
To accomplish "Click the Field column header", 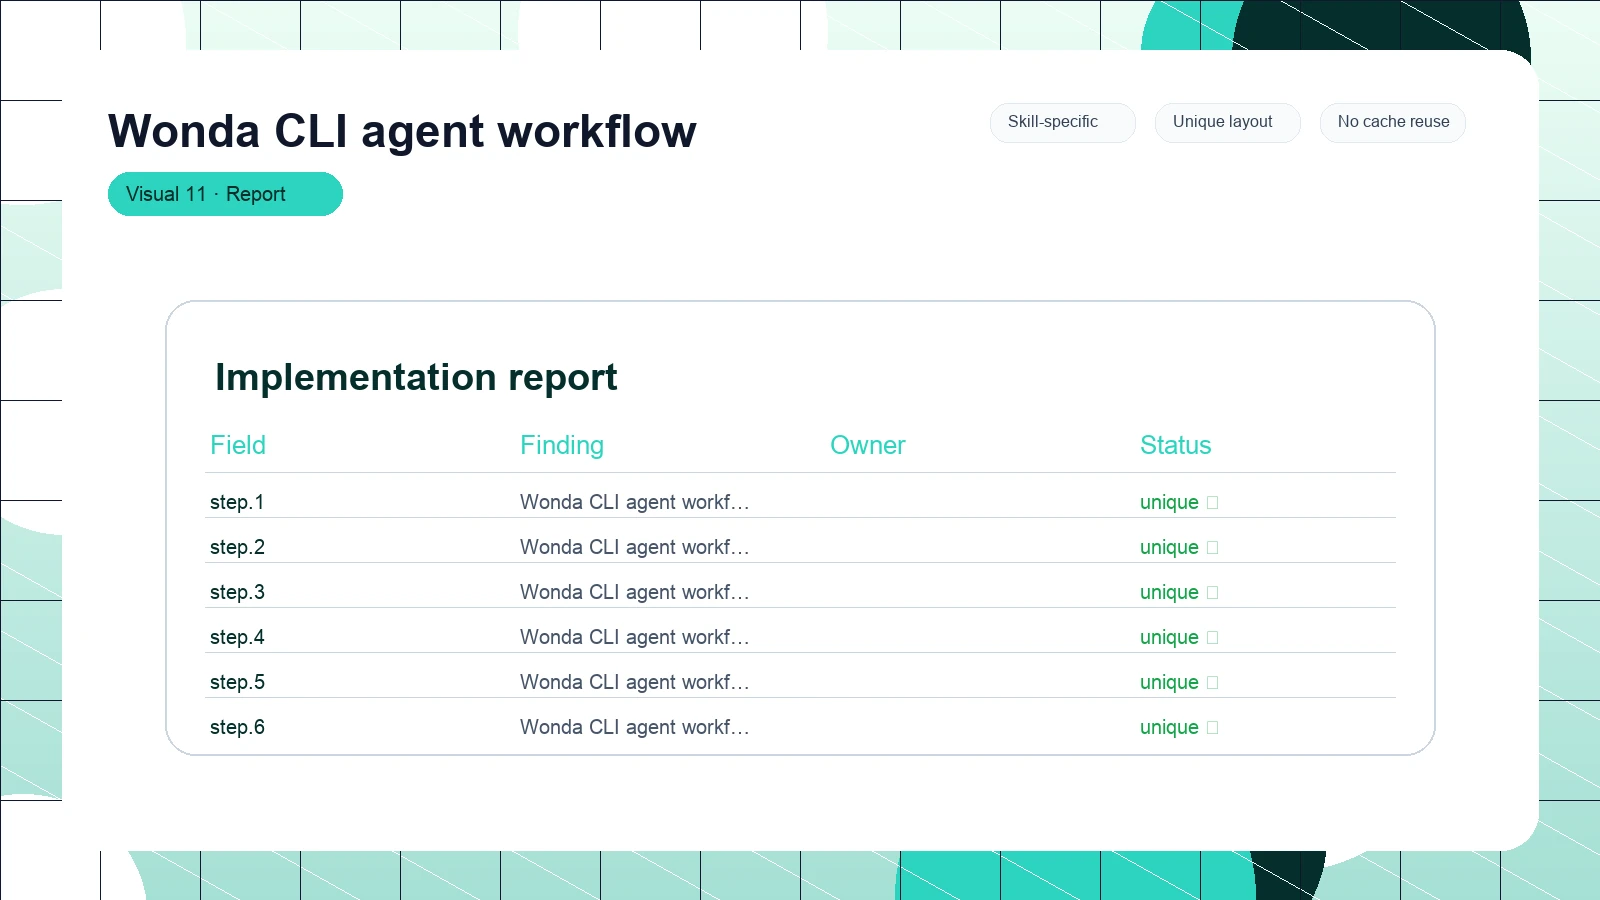I will pos(238,445).
